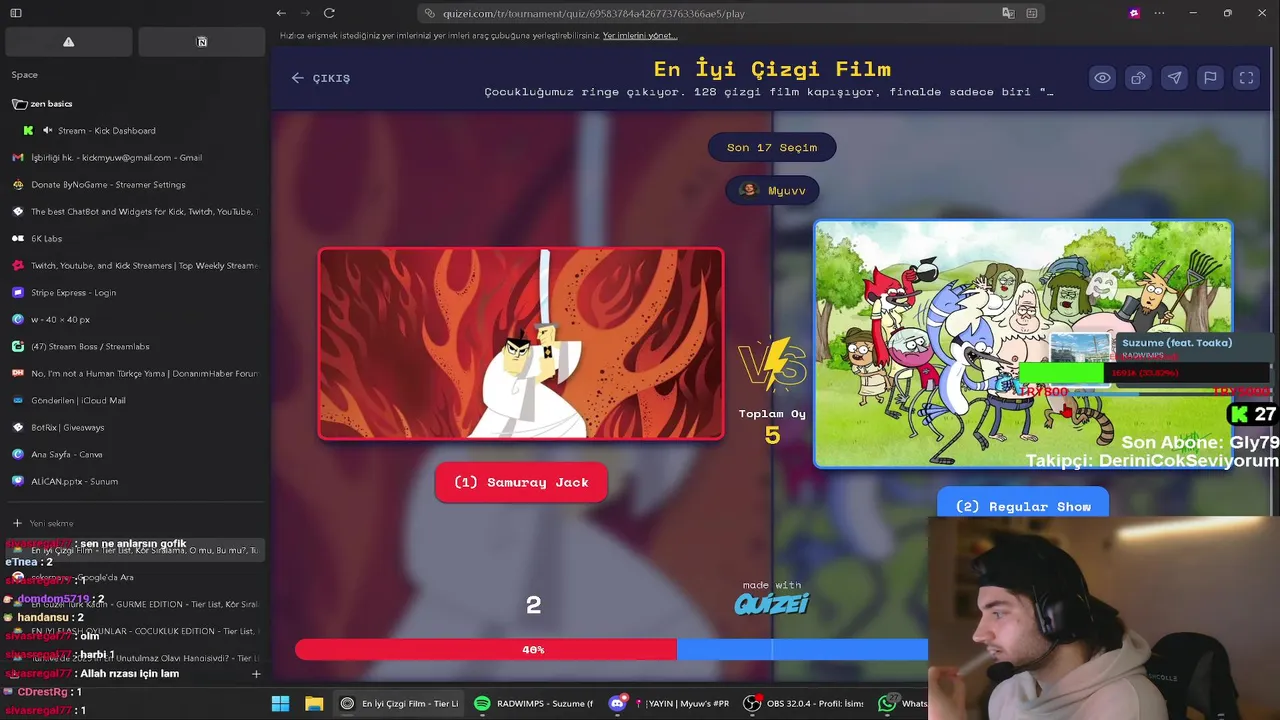Share the quiz with the paper plane icon
This screenshot has width=1280, height=720.
[1174, 78]
